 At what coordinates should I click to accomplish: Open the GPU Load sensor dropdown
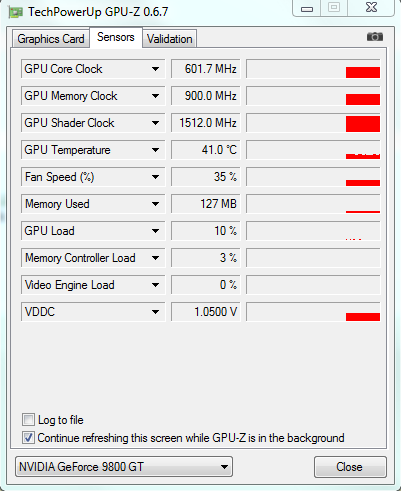(x=155, y=231)
